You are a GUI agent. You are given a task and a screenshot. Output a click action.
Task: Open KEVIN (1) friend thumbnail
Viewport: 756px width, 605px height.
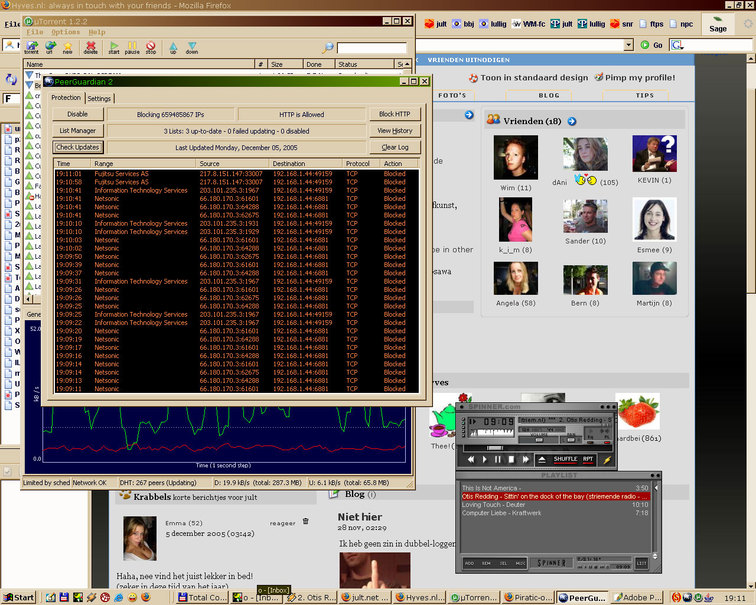click(654, 154)
